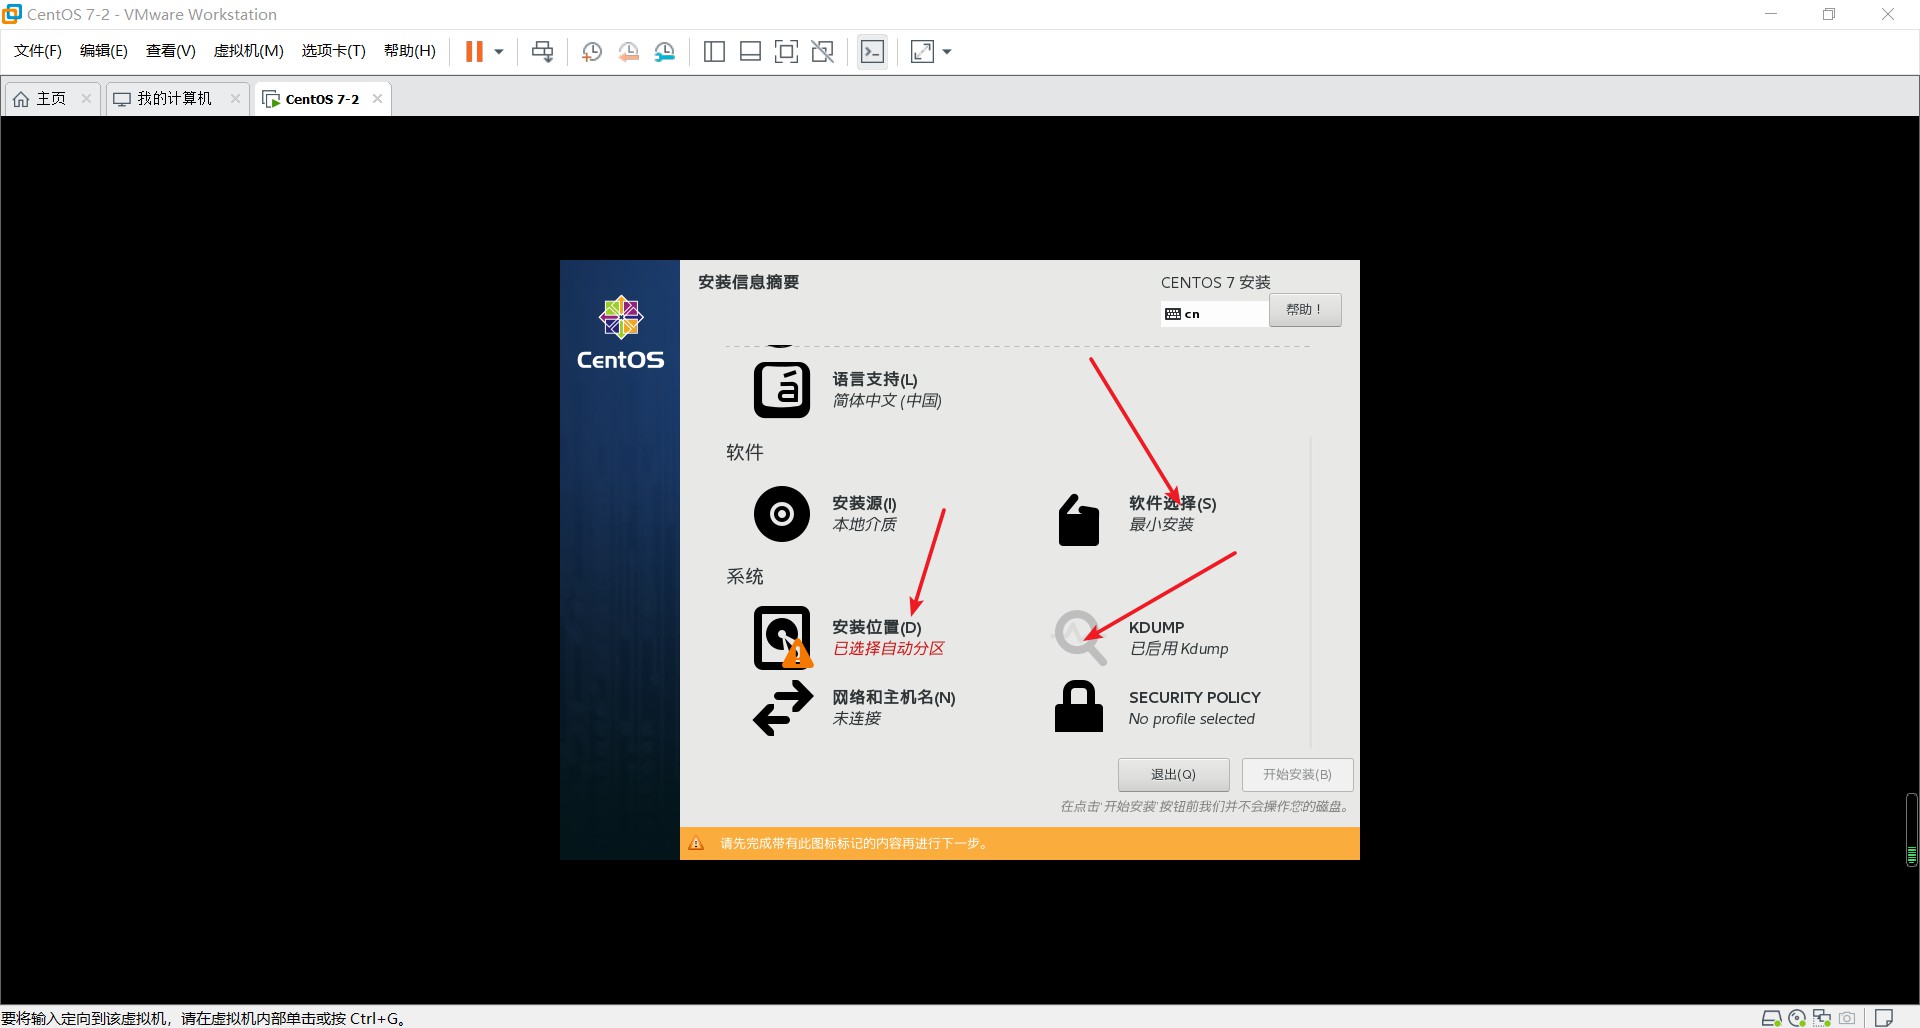
Task: Click the VMware Workstation title bar app icon
Action: (x=12, y=14)
